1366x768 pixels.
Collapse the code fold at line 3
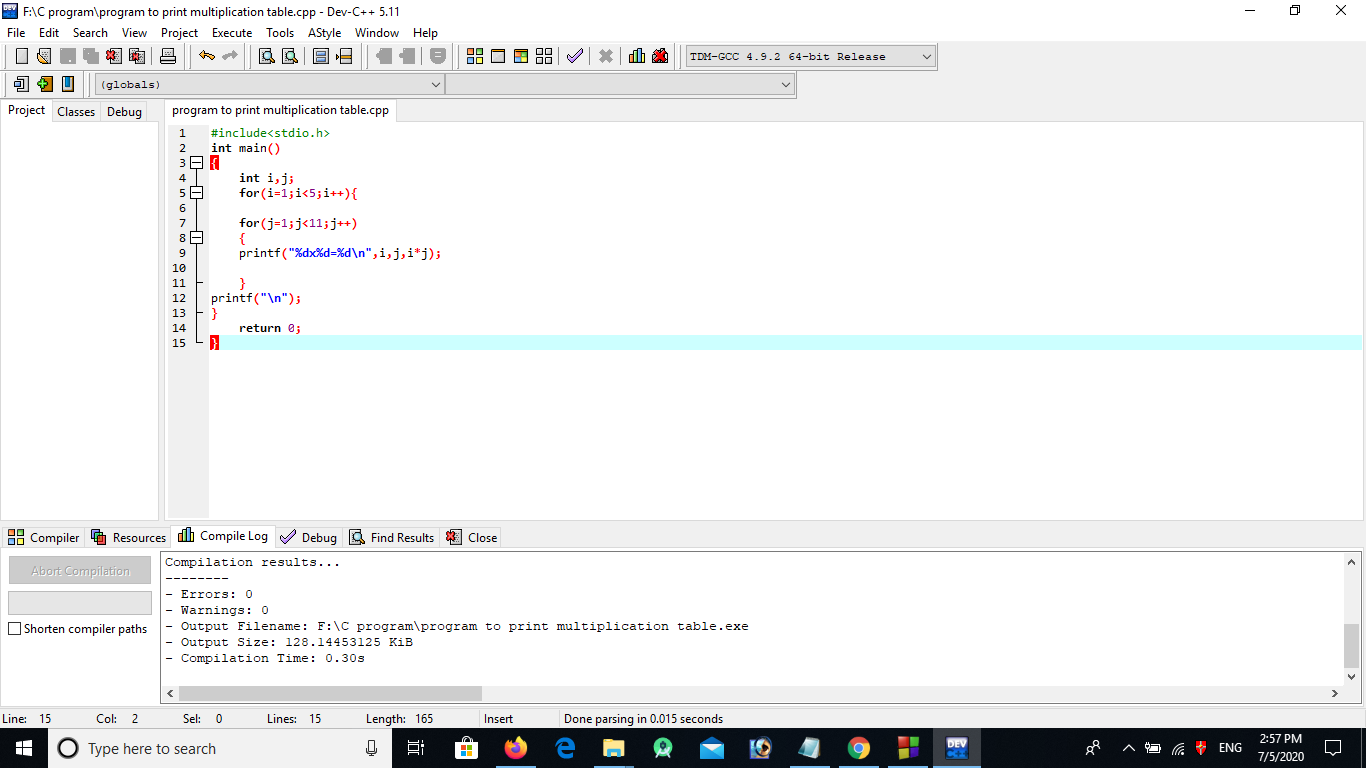click(197, 163)
